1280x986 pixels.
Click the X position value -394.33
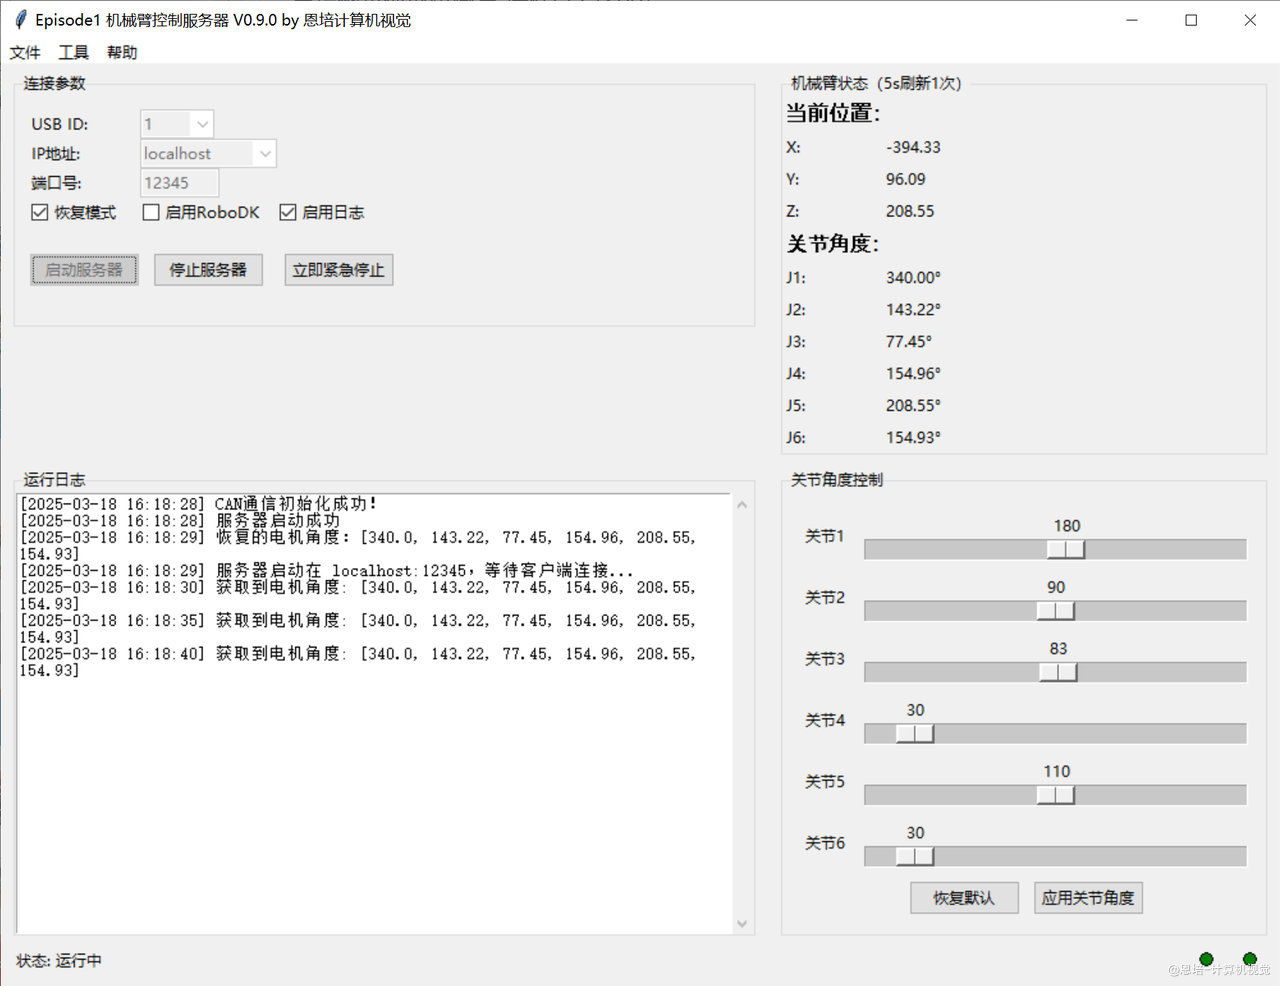[x=913, y=147]
